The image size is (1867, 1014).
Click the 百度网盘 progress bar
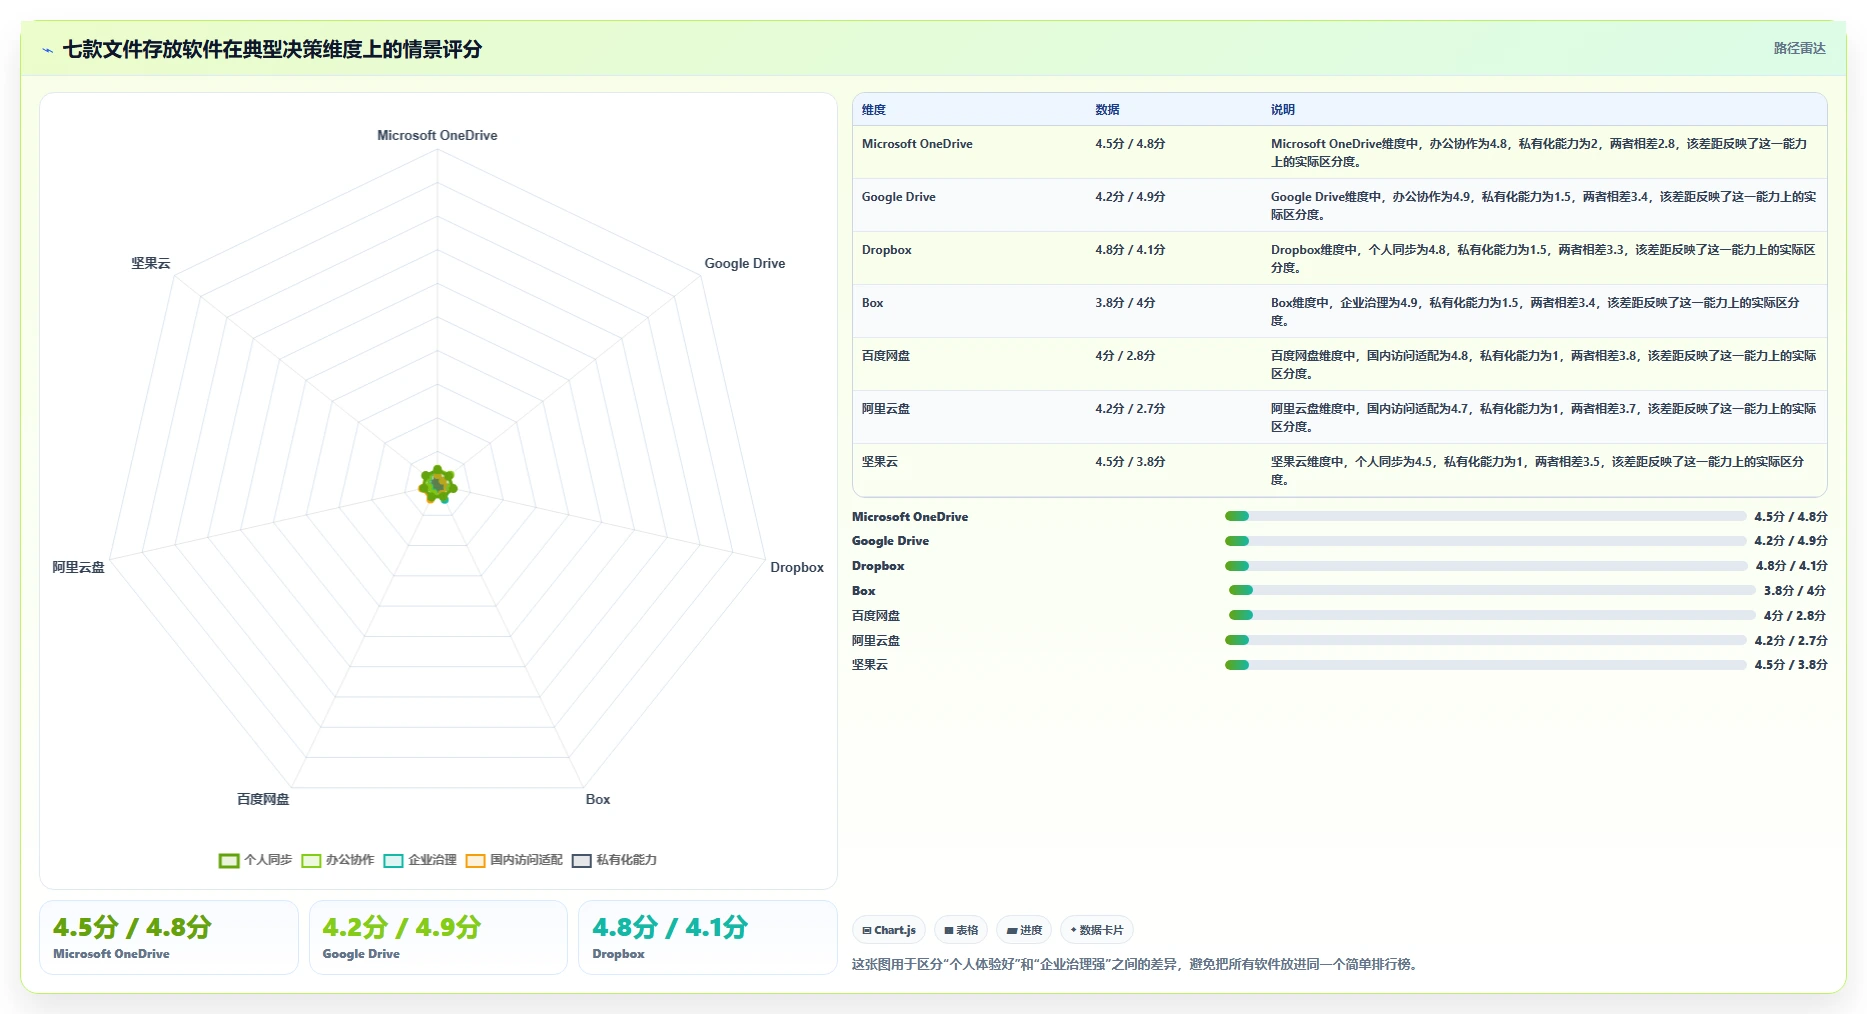1492,615
